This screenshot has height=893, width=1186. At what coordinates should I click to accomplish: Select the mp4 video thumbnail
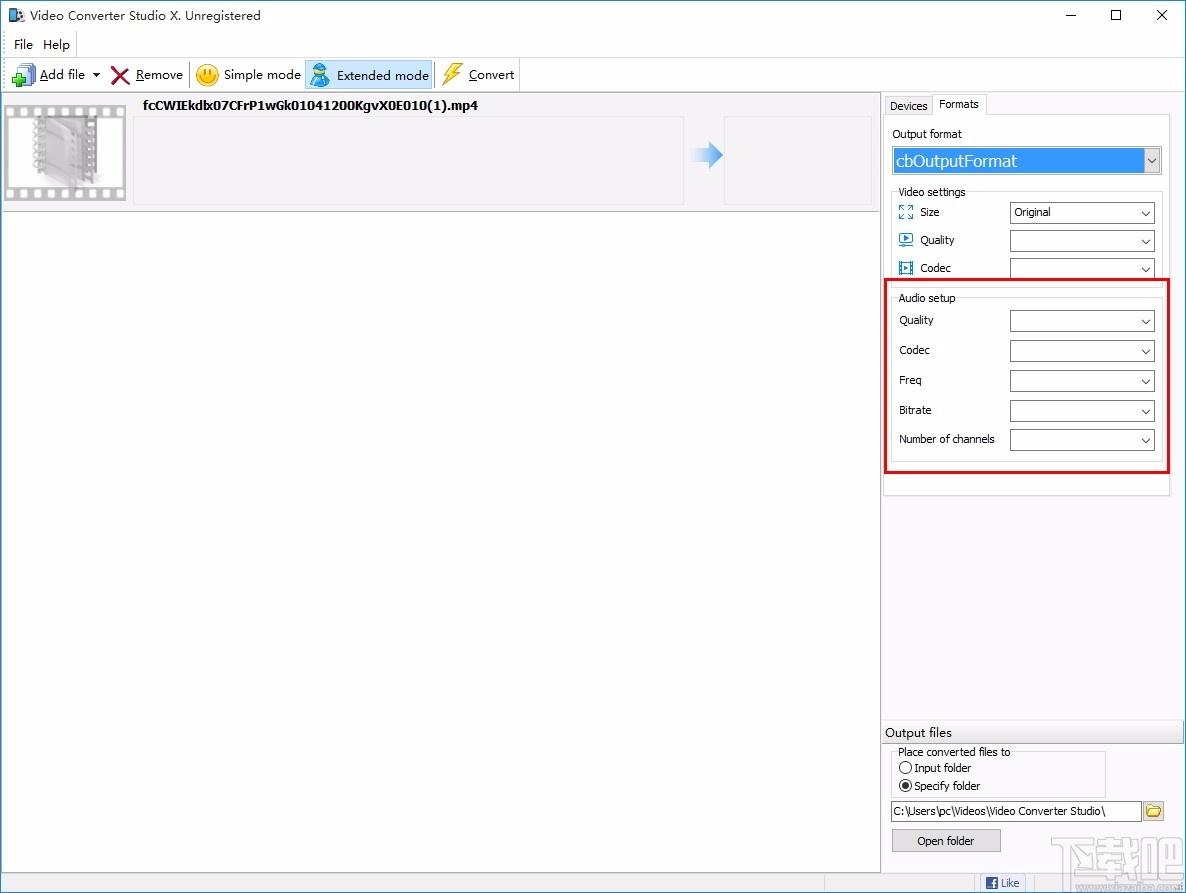(65, 153)
